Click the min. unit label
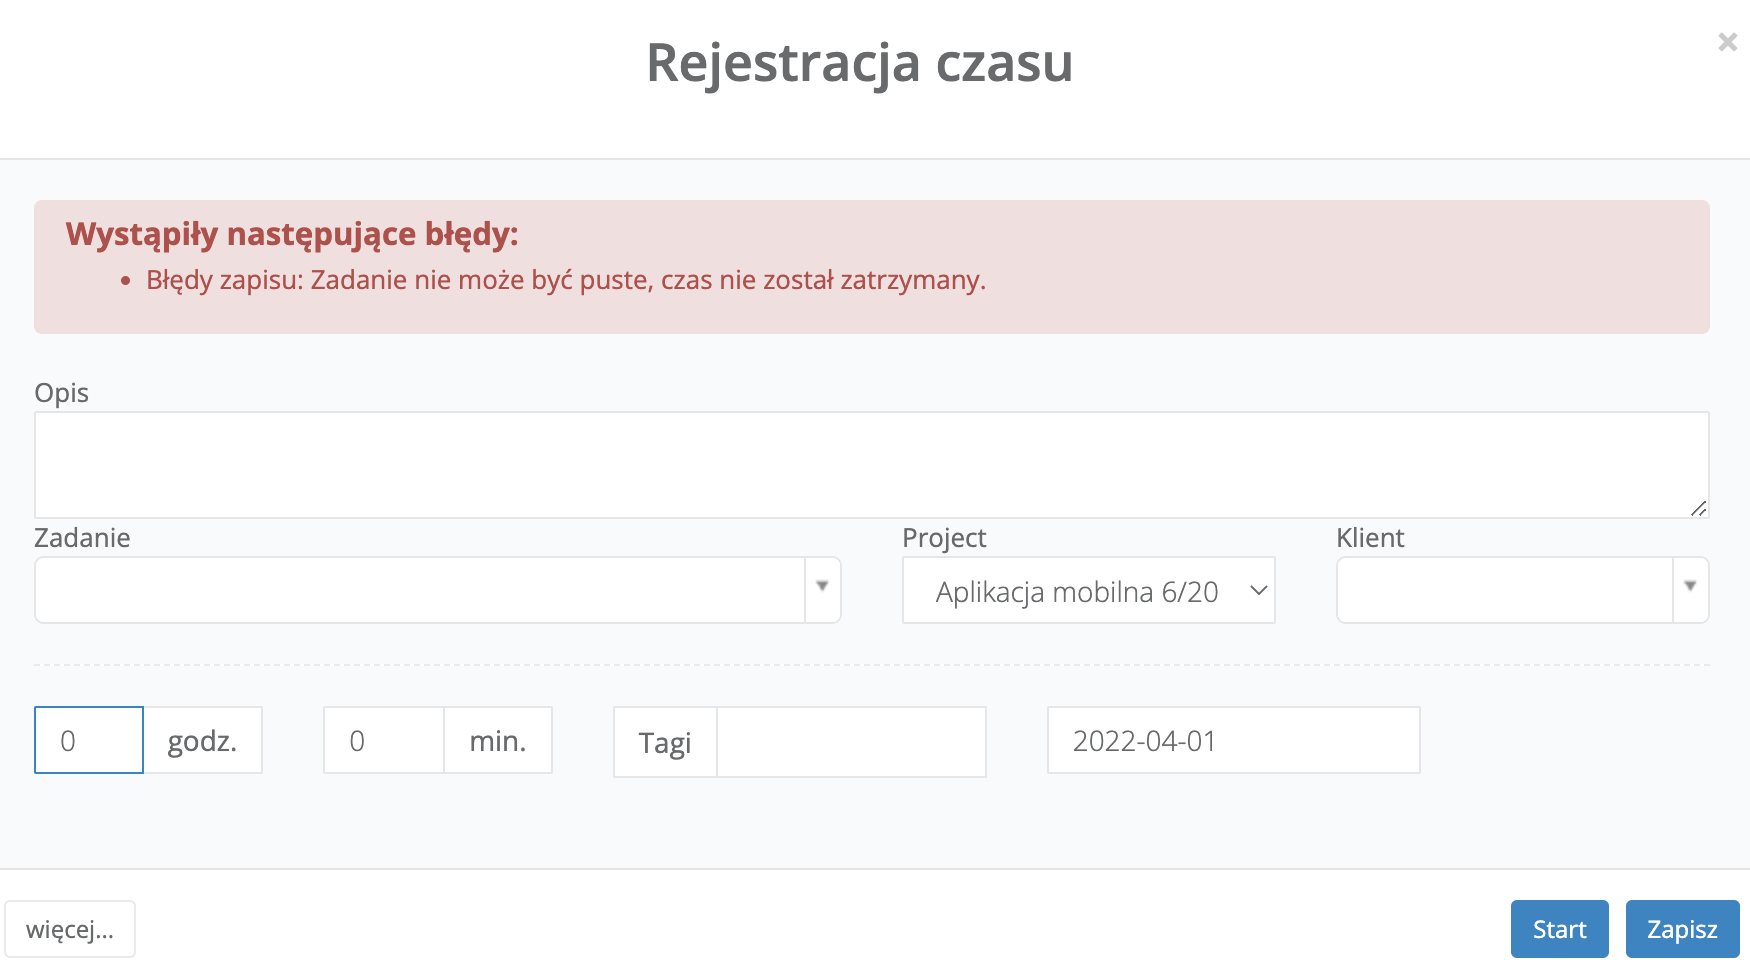1750x970 pixels. pos(497,740)
